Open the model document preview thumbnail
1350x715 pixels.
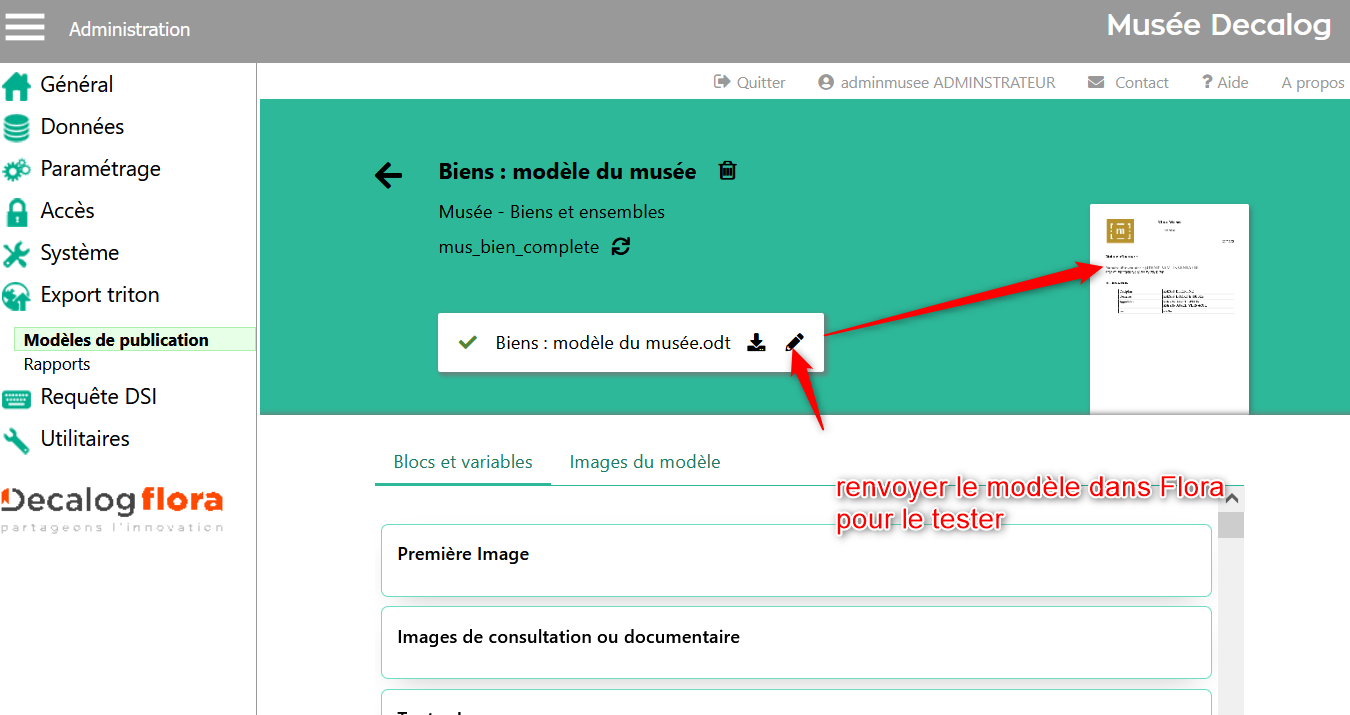pos(1169,309)
